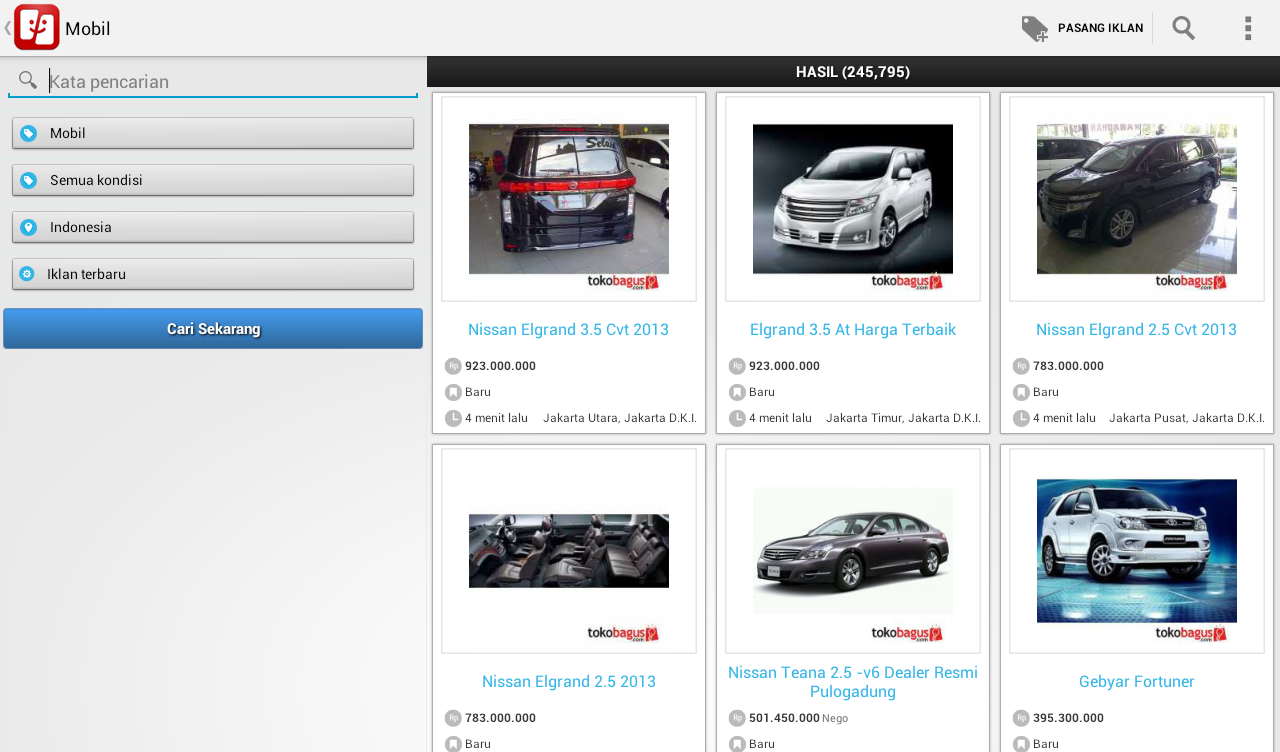
Task: Click the bookmark icon on Elgrand 3.5 At Harga Terbaik
Action: point(737,392)
